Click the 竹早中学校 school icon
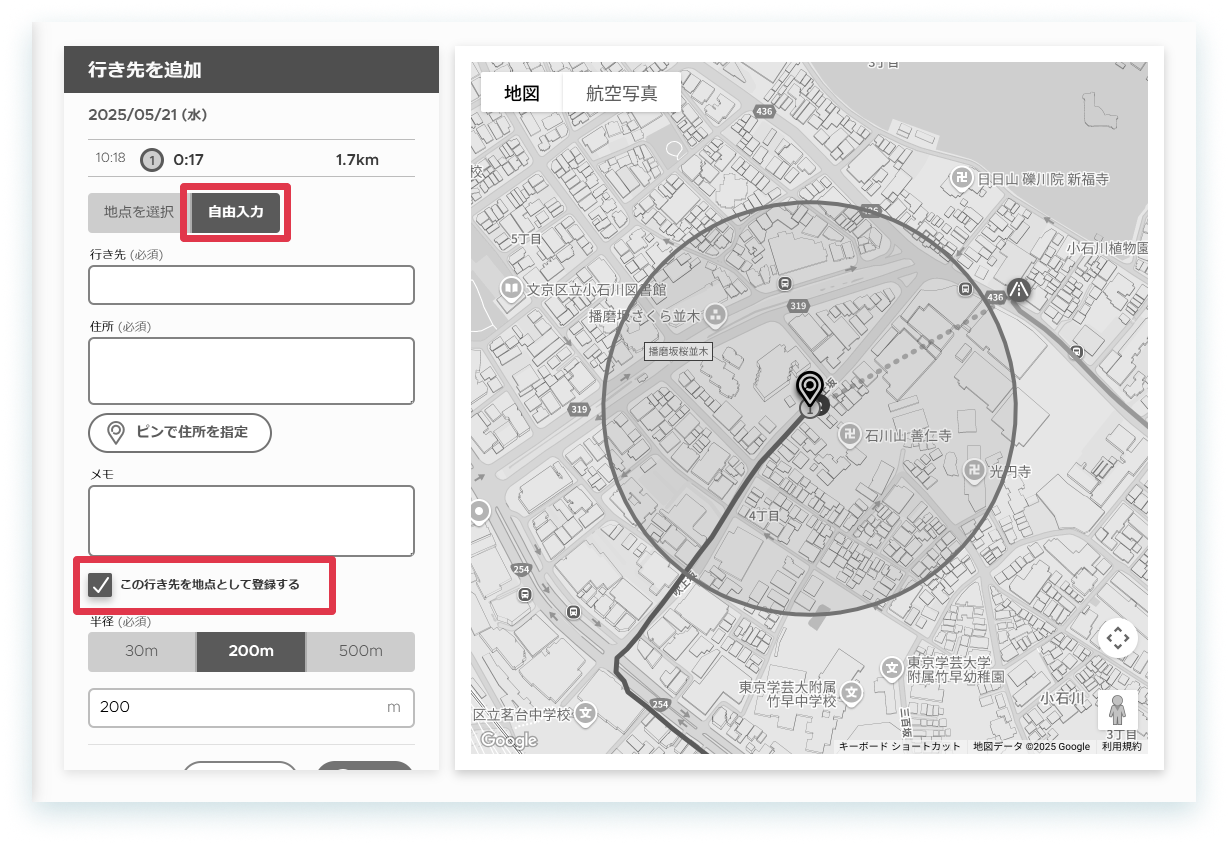 (x=851, y=691)
